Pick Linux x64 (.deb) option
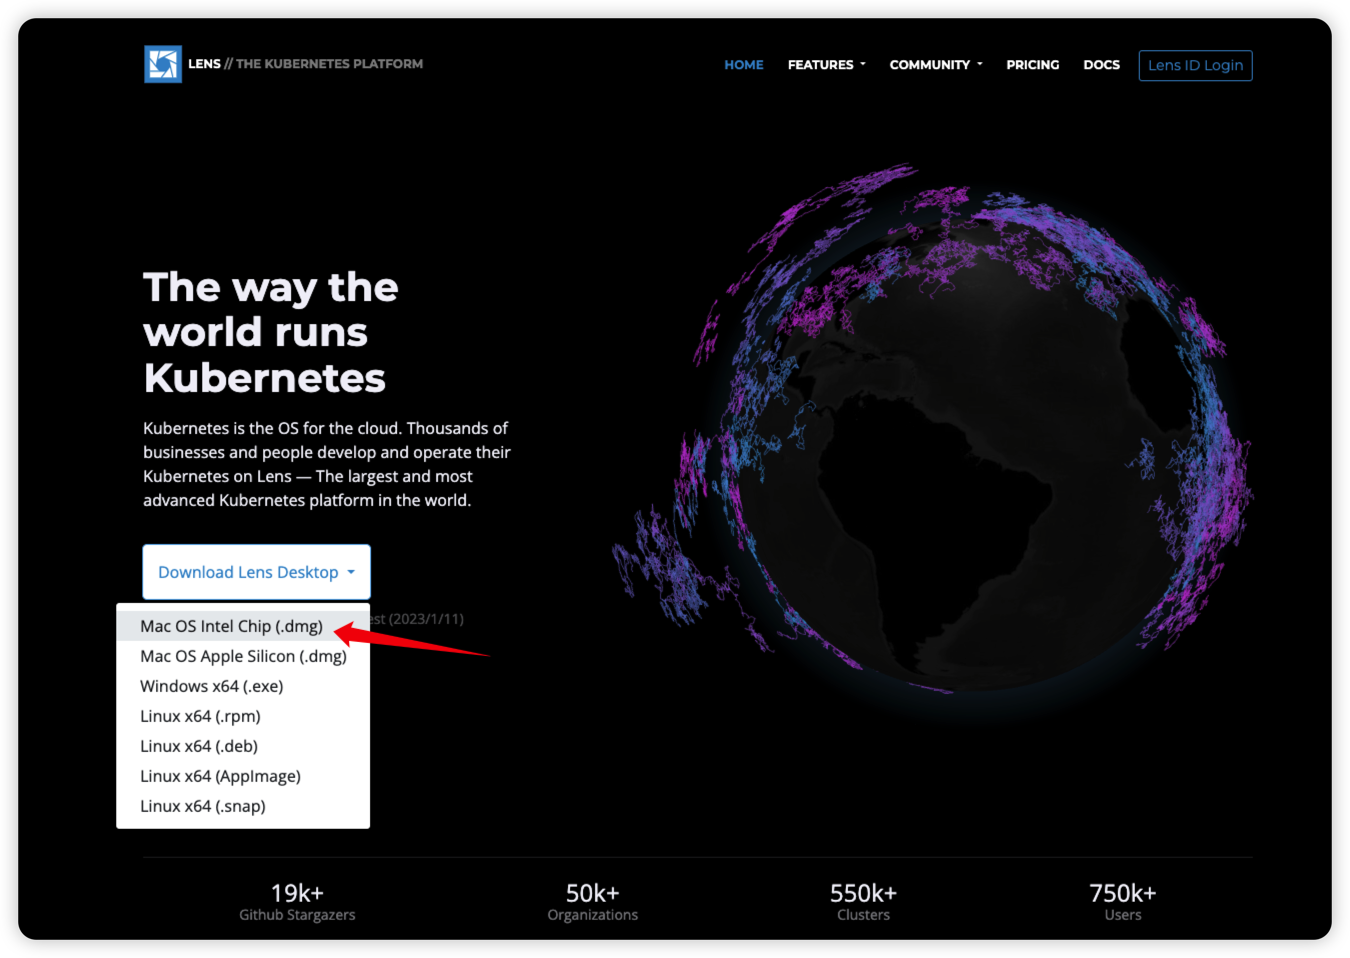1350x958 pixels. coord(243,746)
